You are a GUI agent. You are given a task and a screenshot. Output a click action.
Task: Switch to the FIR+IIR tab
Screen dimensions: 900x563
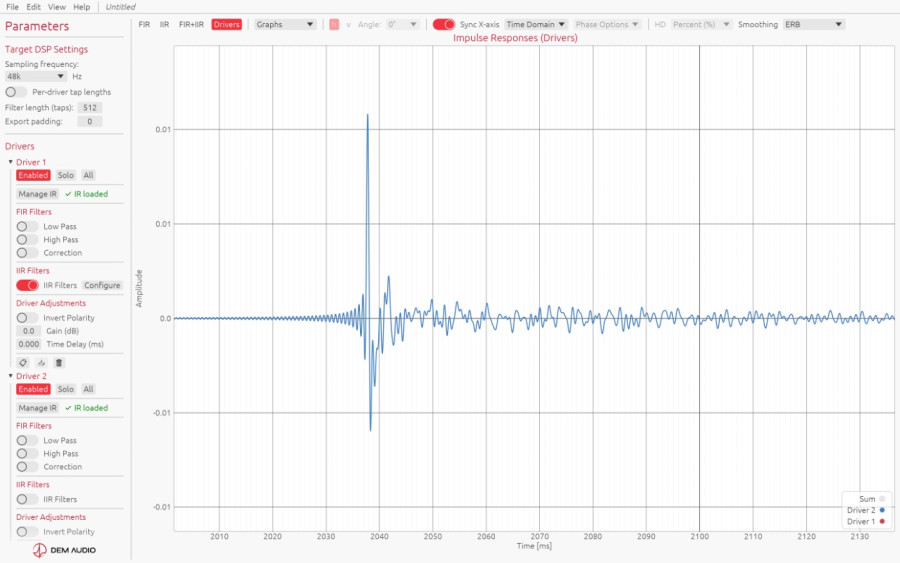[191, 24]
